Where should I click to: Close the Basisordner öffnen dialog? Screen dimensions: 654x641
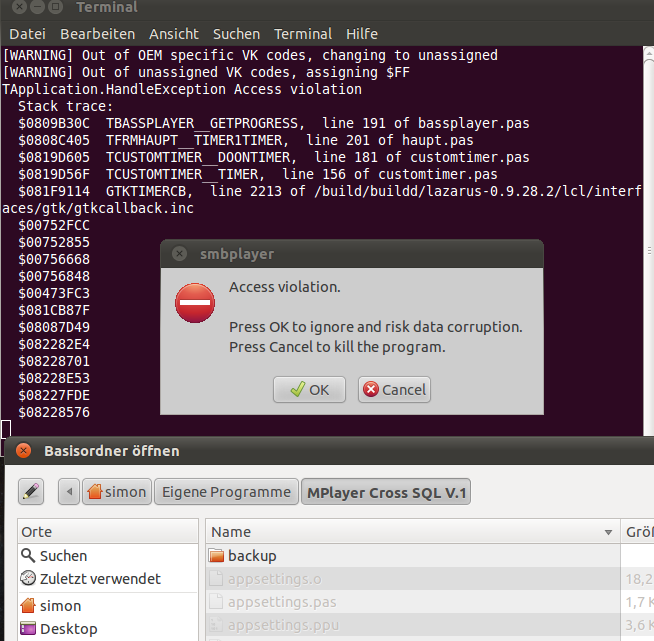pyautogui.click(x=24, y=451)
